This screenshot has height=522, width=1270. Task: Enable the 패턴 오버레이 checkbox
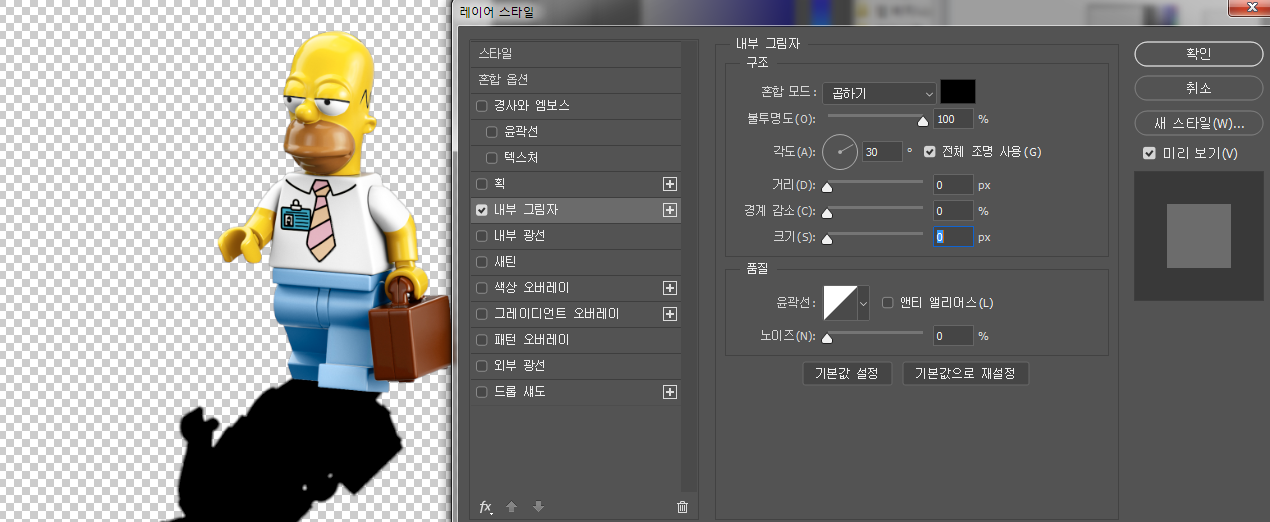(483, 340)
